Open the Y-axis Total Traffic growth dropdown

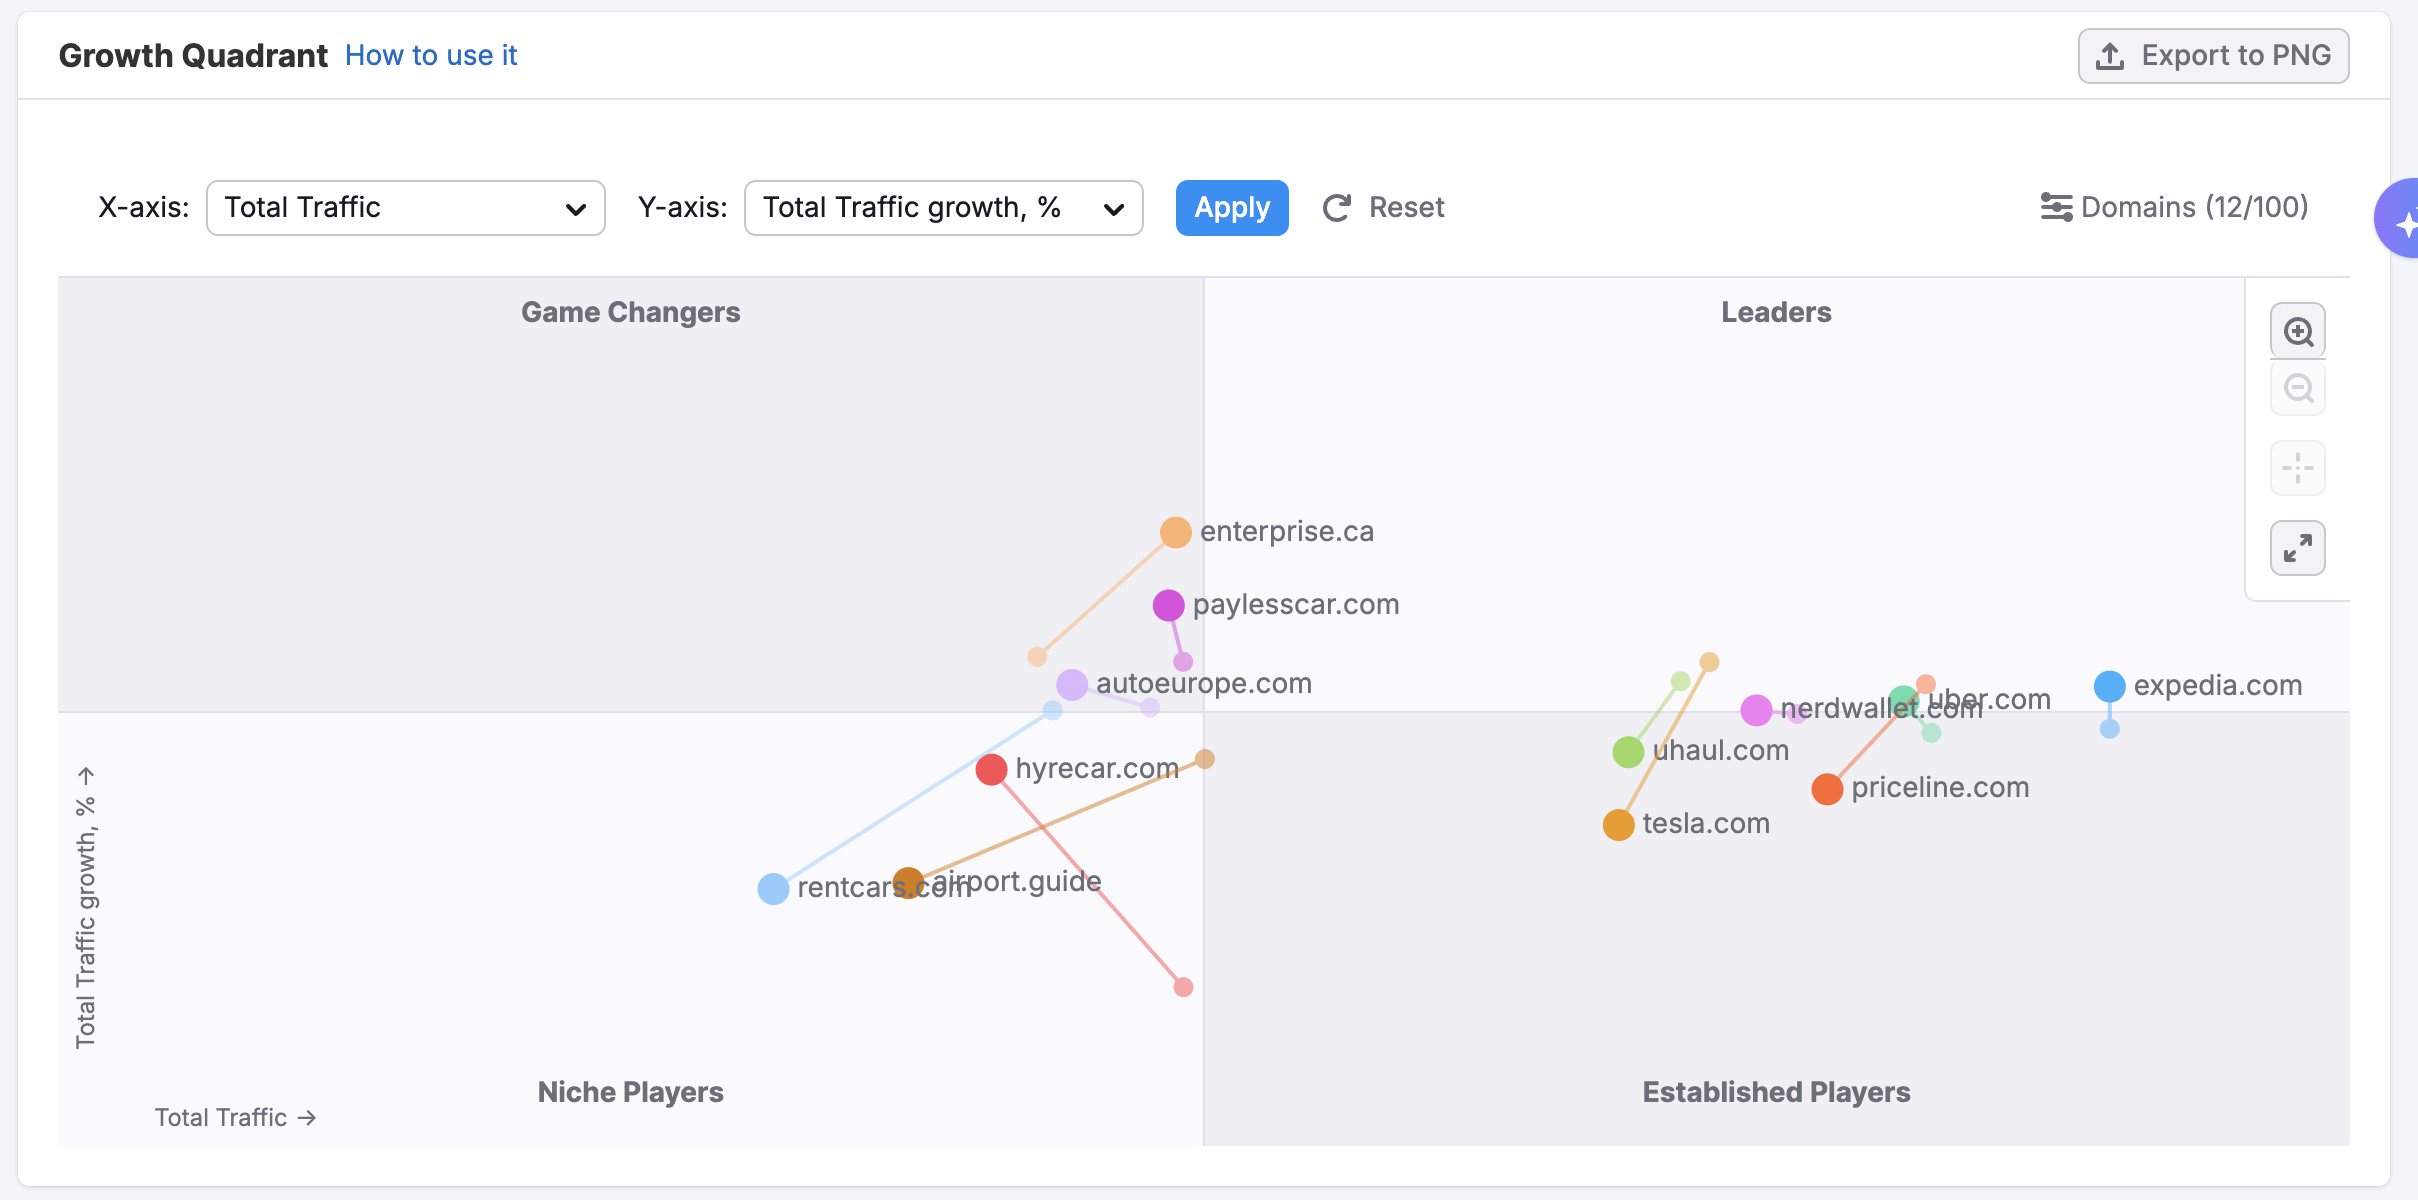[943, 208]
